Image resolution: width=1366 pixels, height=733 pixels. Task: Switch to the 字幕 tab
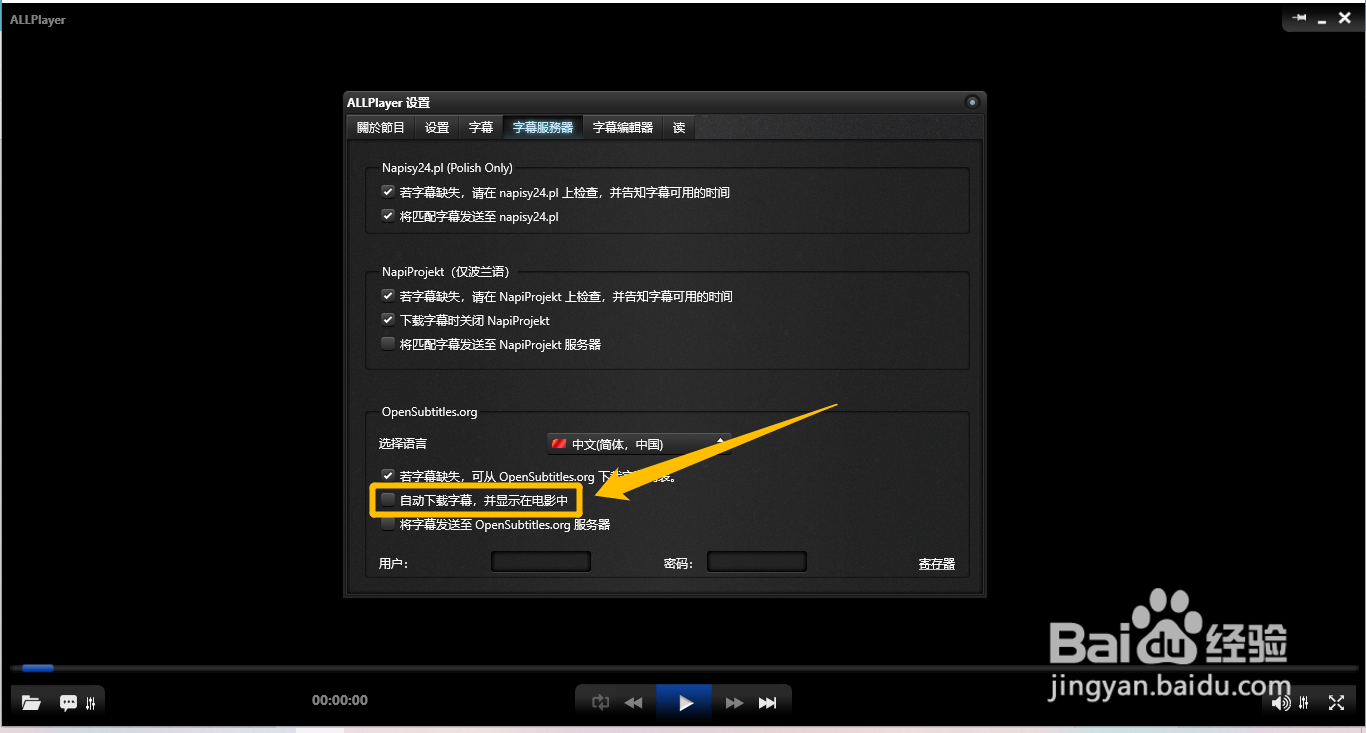[x=481, y=128]
